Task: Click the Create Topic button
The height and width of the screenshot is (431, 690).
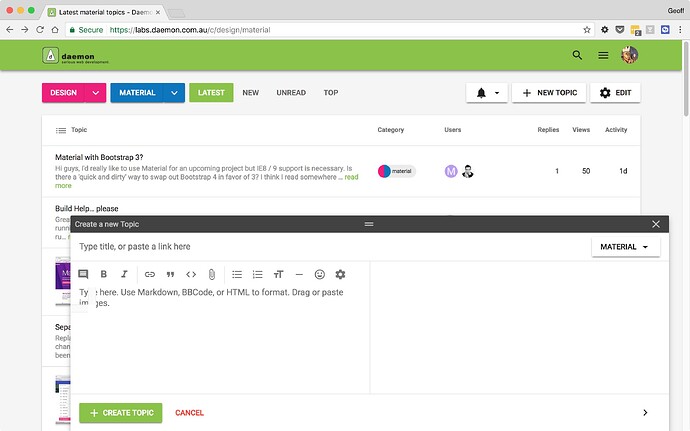Action: [120, 412]
